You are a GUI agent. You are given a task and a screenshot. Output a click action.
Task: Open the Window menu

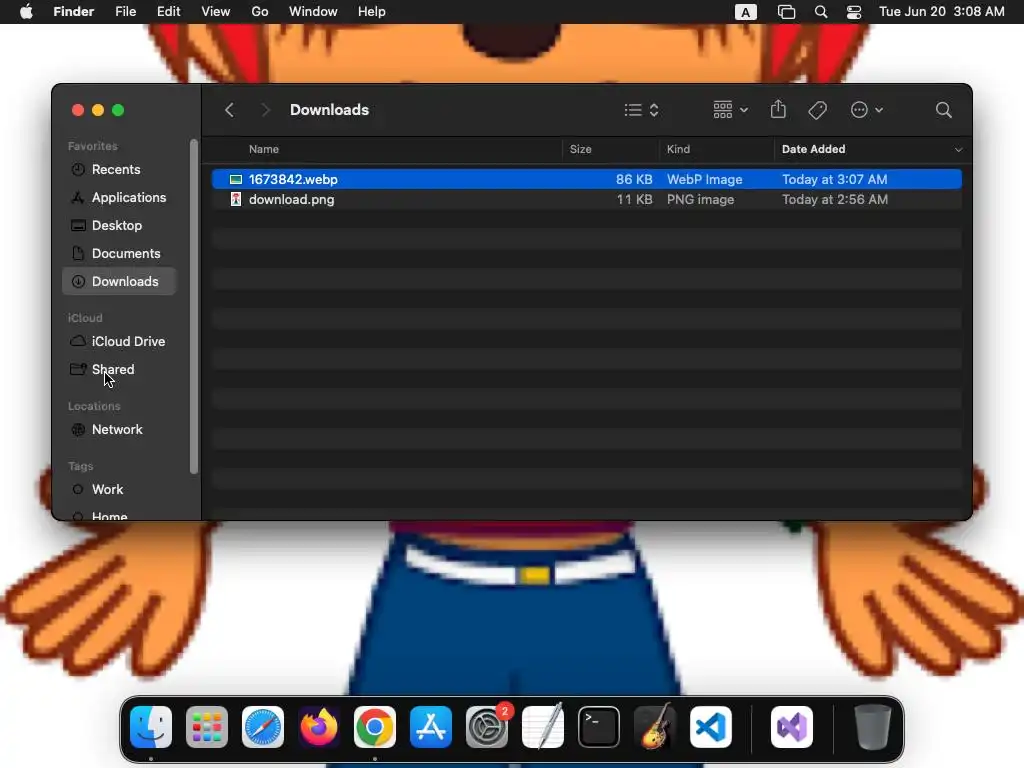pos(313,12)
